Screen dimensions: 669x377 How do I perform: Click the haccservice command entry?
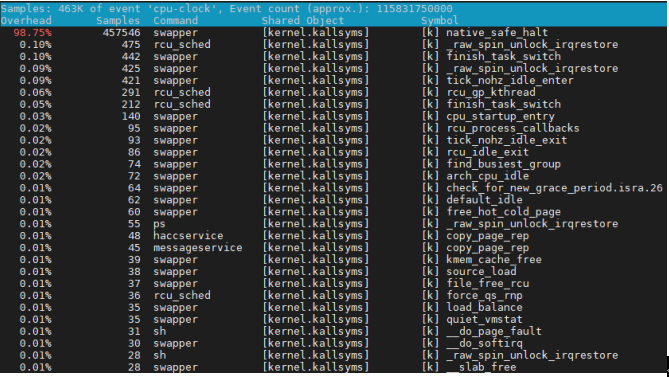pyautogui.click(x=188, y=236)
